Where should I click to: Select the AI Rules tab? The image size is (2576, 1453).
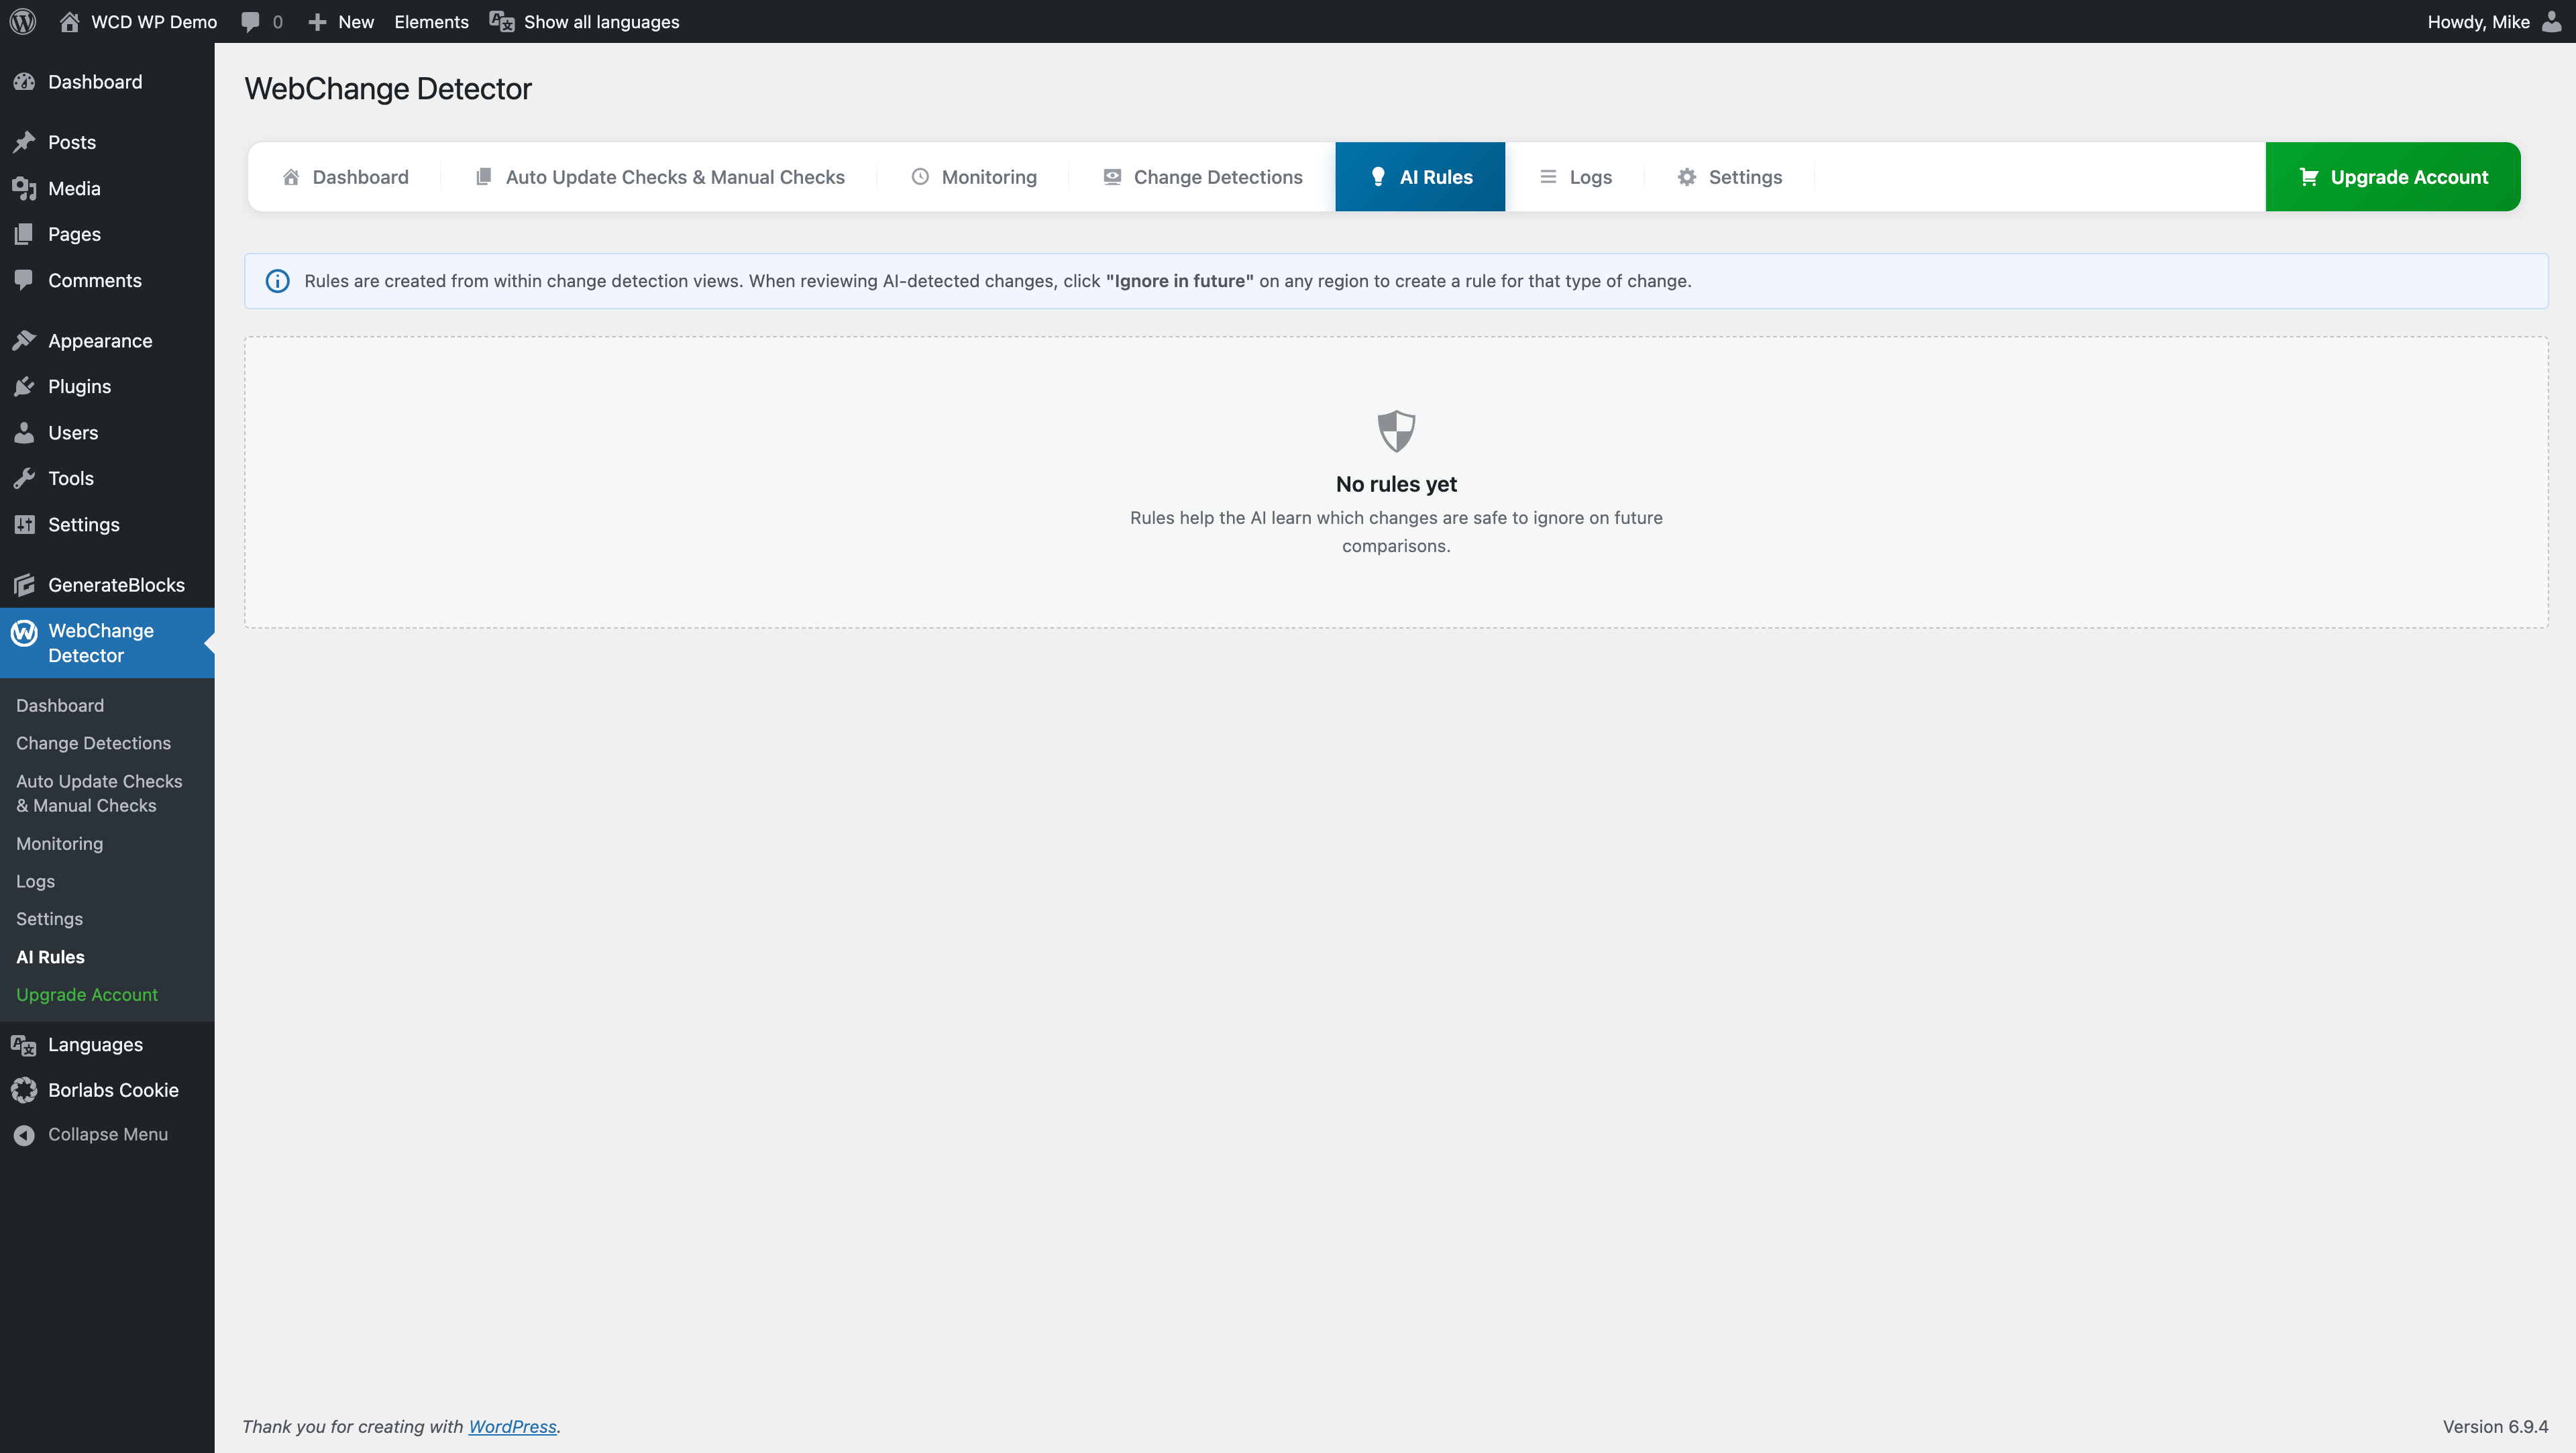[x=1420, y=177]
